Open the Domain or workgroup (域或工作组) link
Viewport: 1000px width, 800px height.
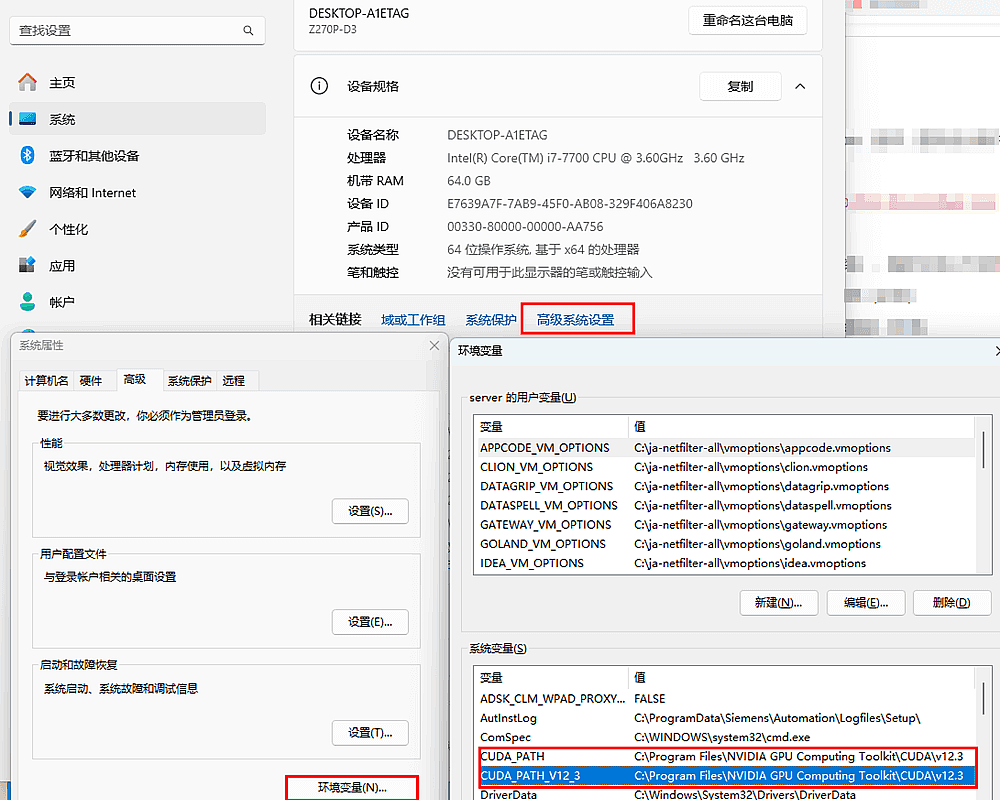[x=413, y=320]
